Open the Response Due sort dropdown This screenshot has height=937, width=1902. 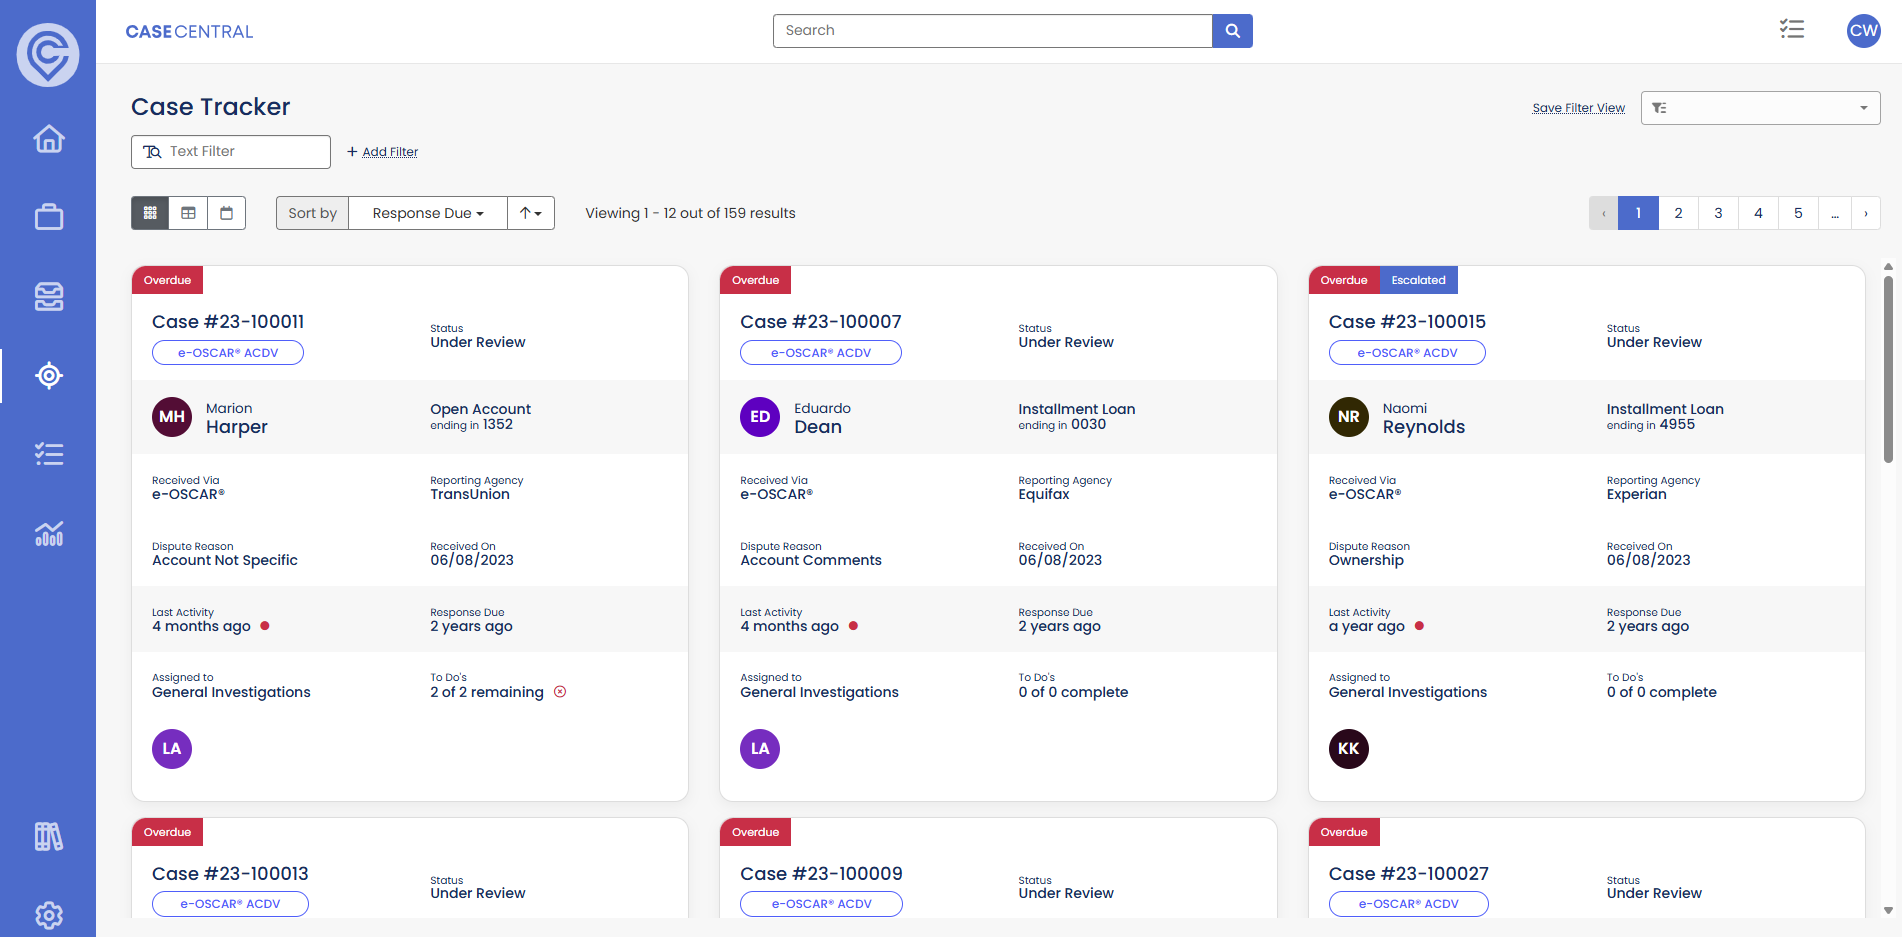pyautogui.click(x=428, y=213)
